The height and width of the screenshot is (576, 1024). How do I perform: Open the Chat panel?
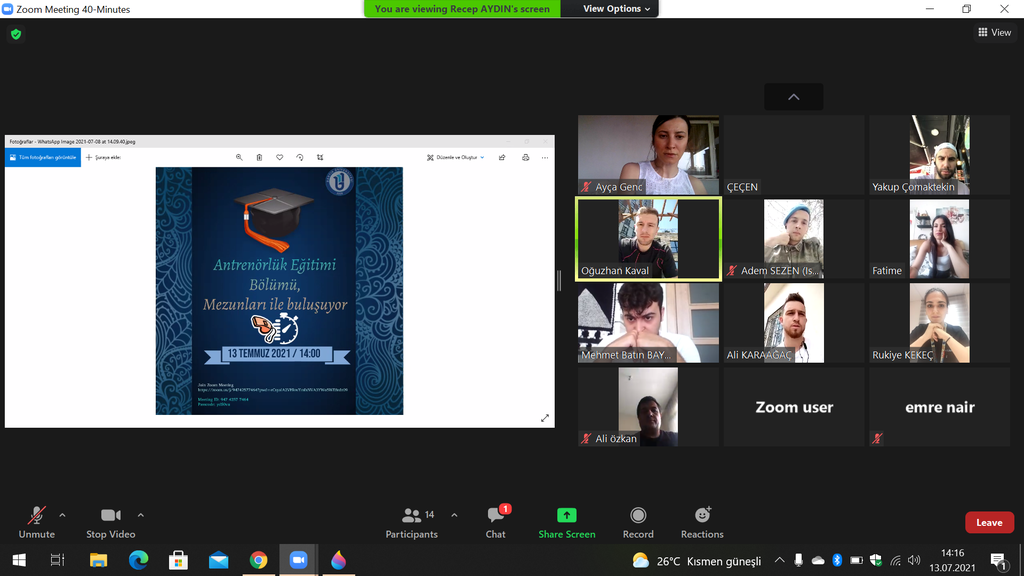click(495, 522)
